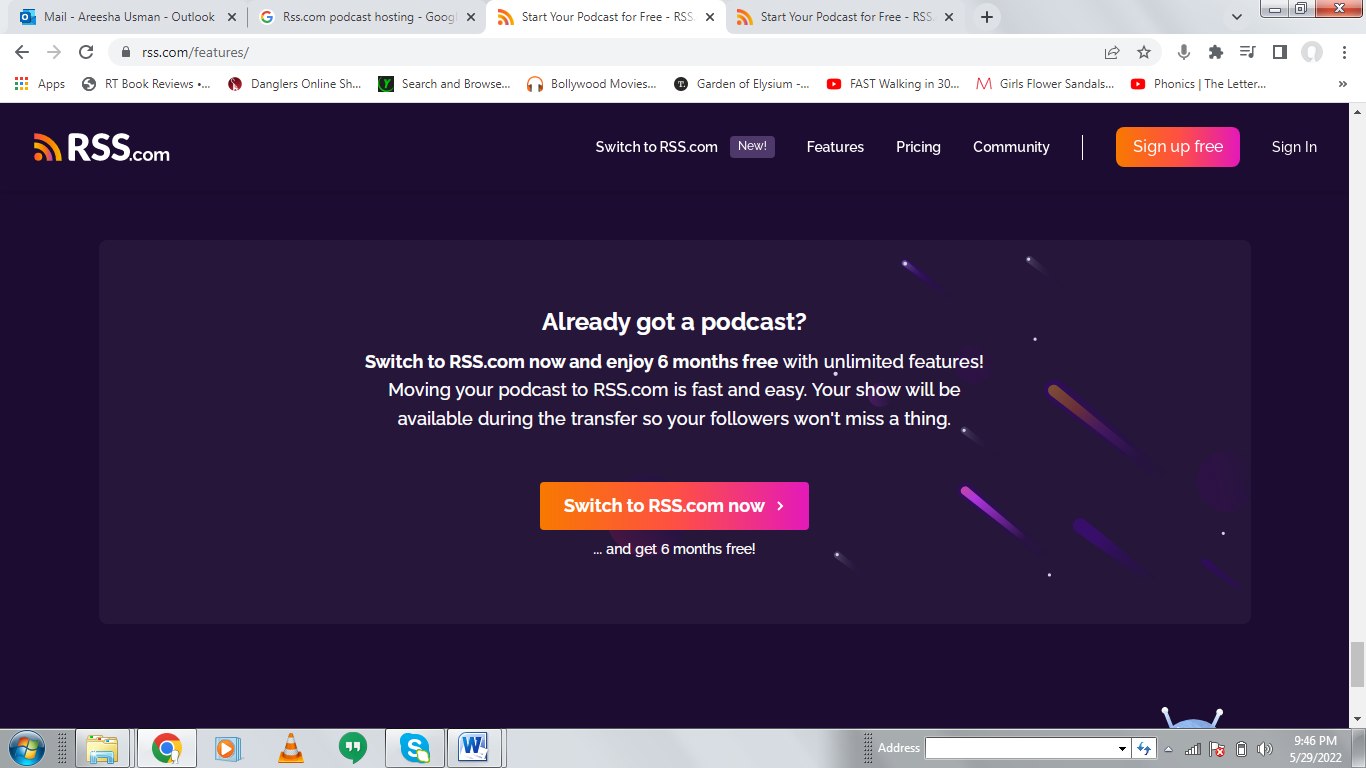Go back using browser back arrow
Image resolution: width=1366 pixels, height=768 pixels.
point(22,52)
